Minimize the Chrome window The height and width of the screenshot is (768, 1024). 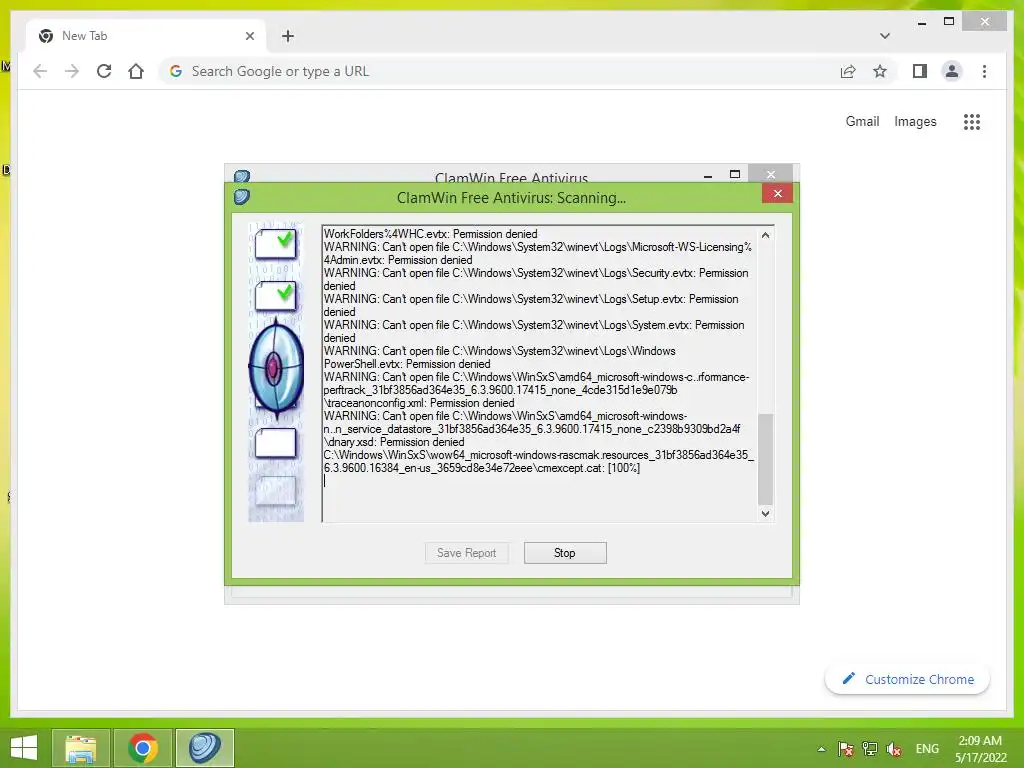click(921, 22)
